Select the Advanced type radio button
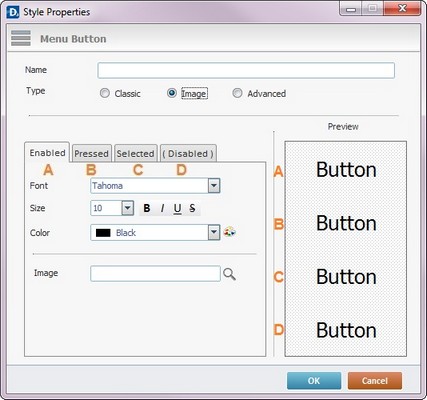This screenshot has width=427, height=400. coord(237,93)
